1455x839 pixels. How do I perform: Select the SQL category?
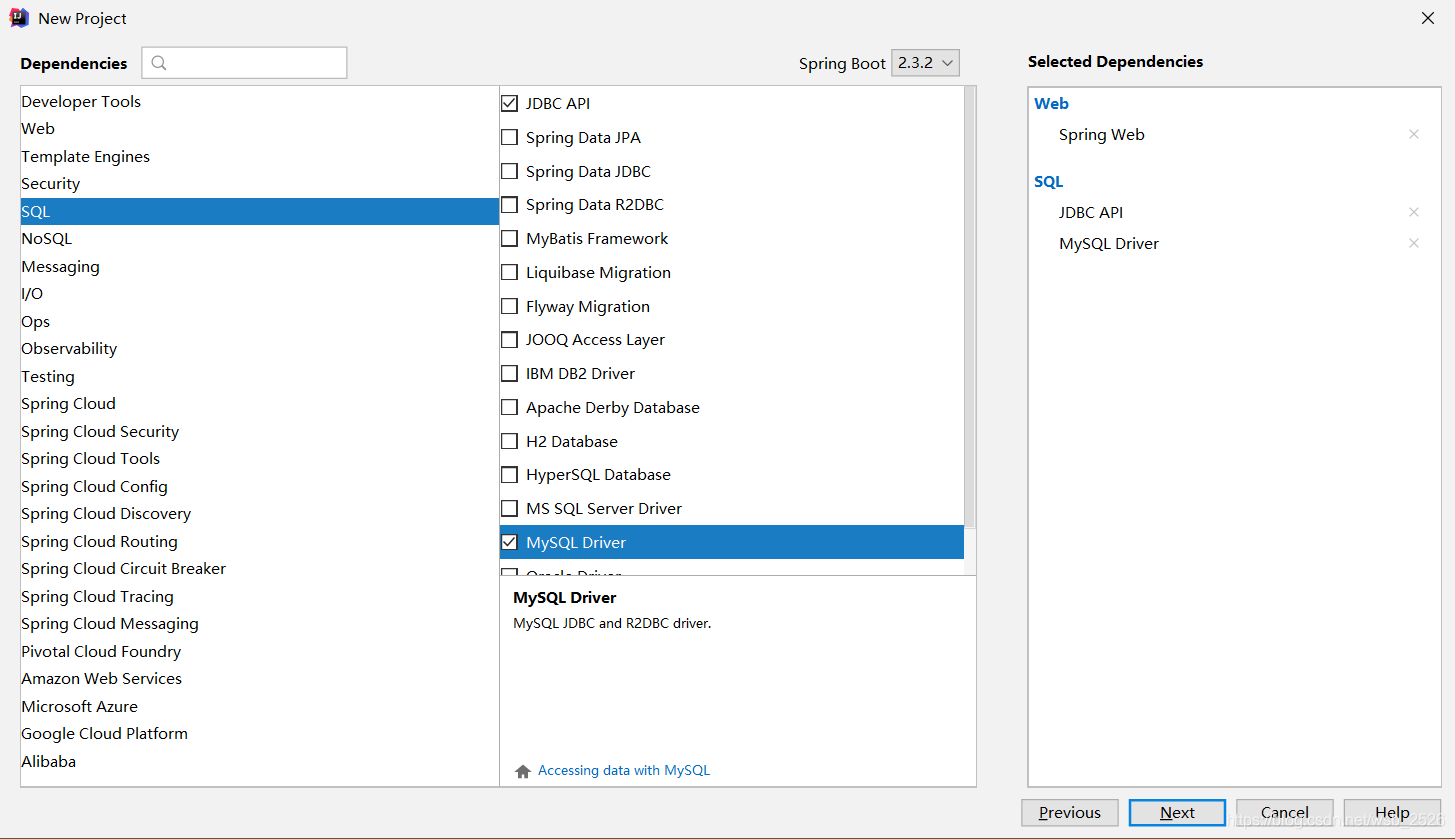[259, 211]
